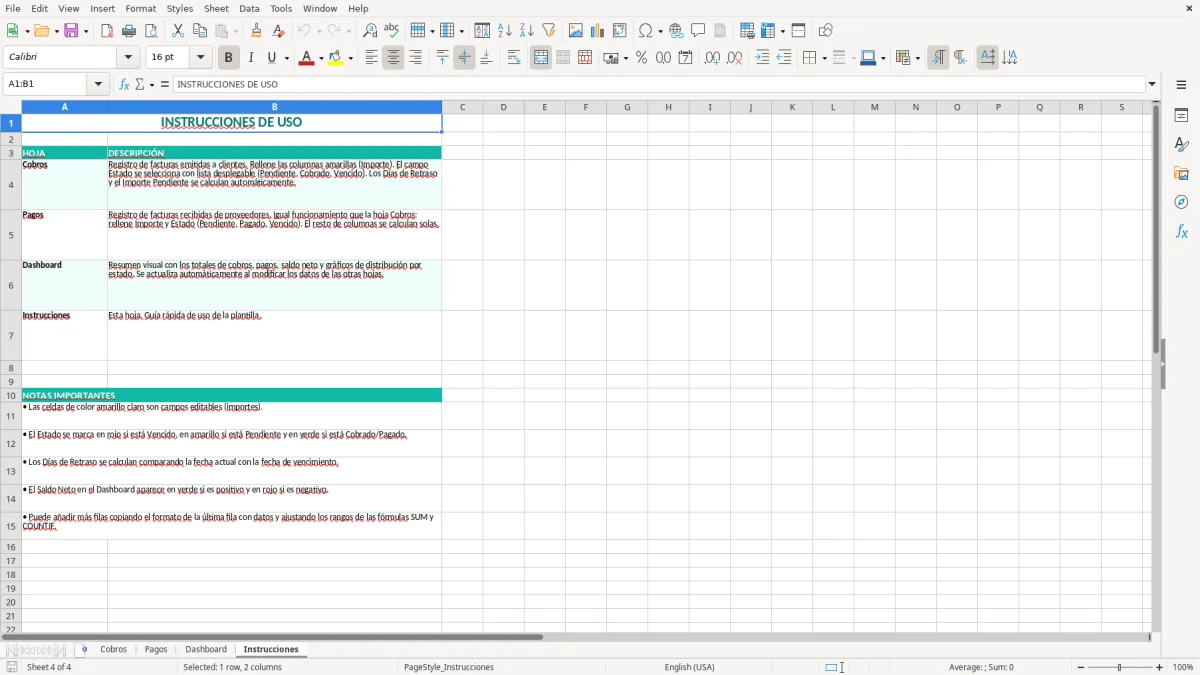The image size is (1200, 675).
Task: Insert a hyperlink
Action: (x=677, y=31)
